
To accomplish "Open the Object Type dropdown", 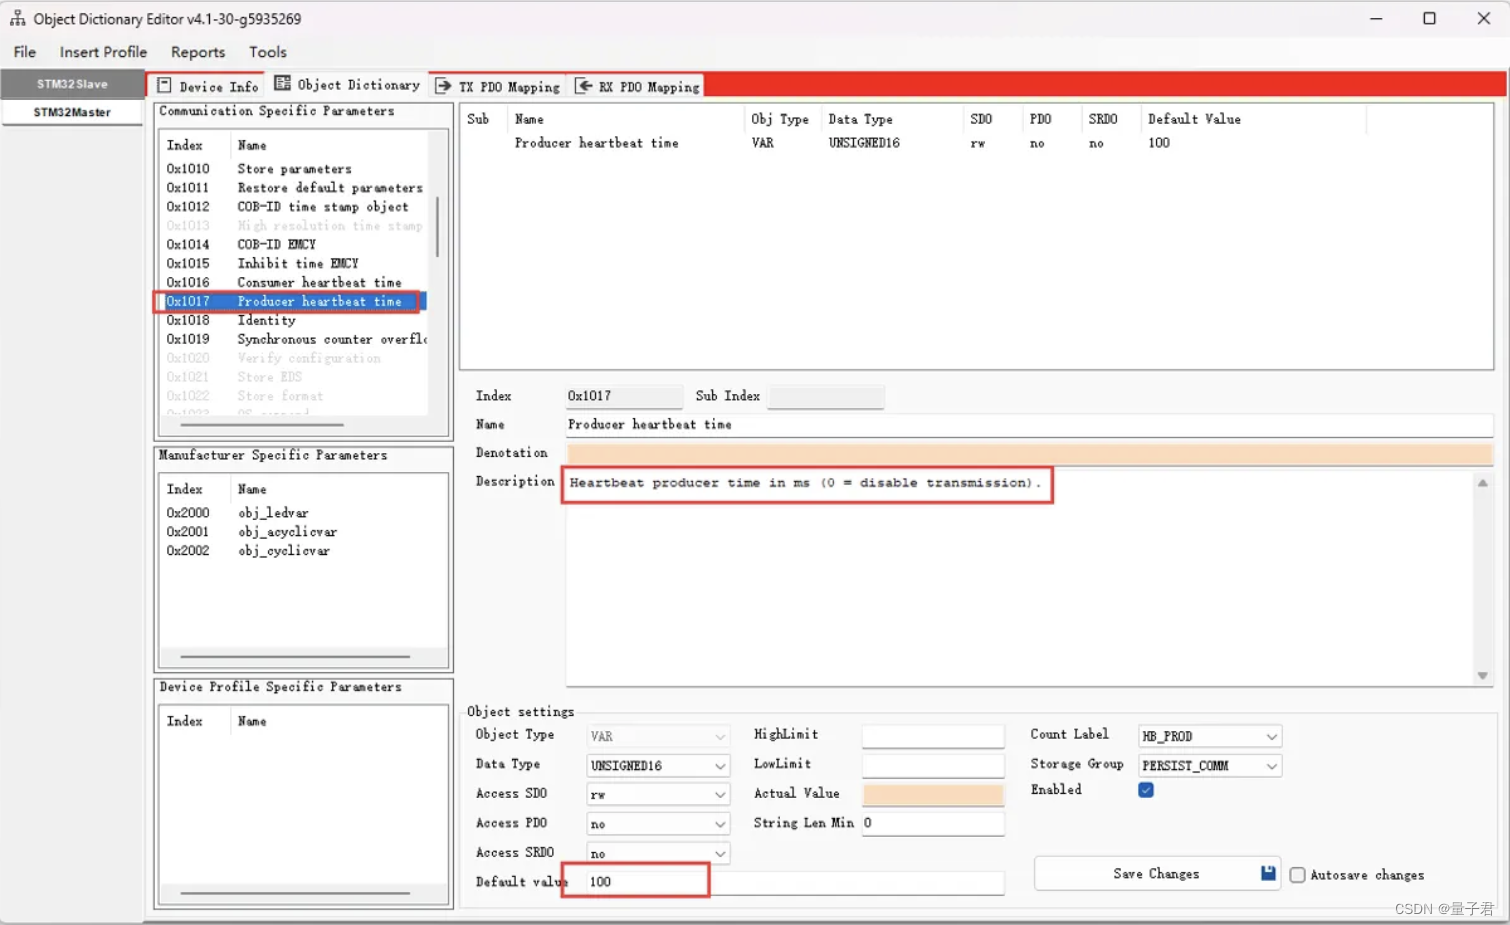I will (x=658, y=736).
